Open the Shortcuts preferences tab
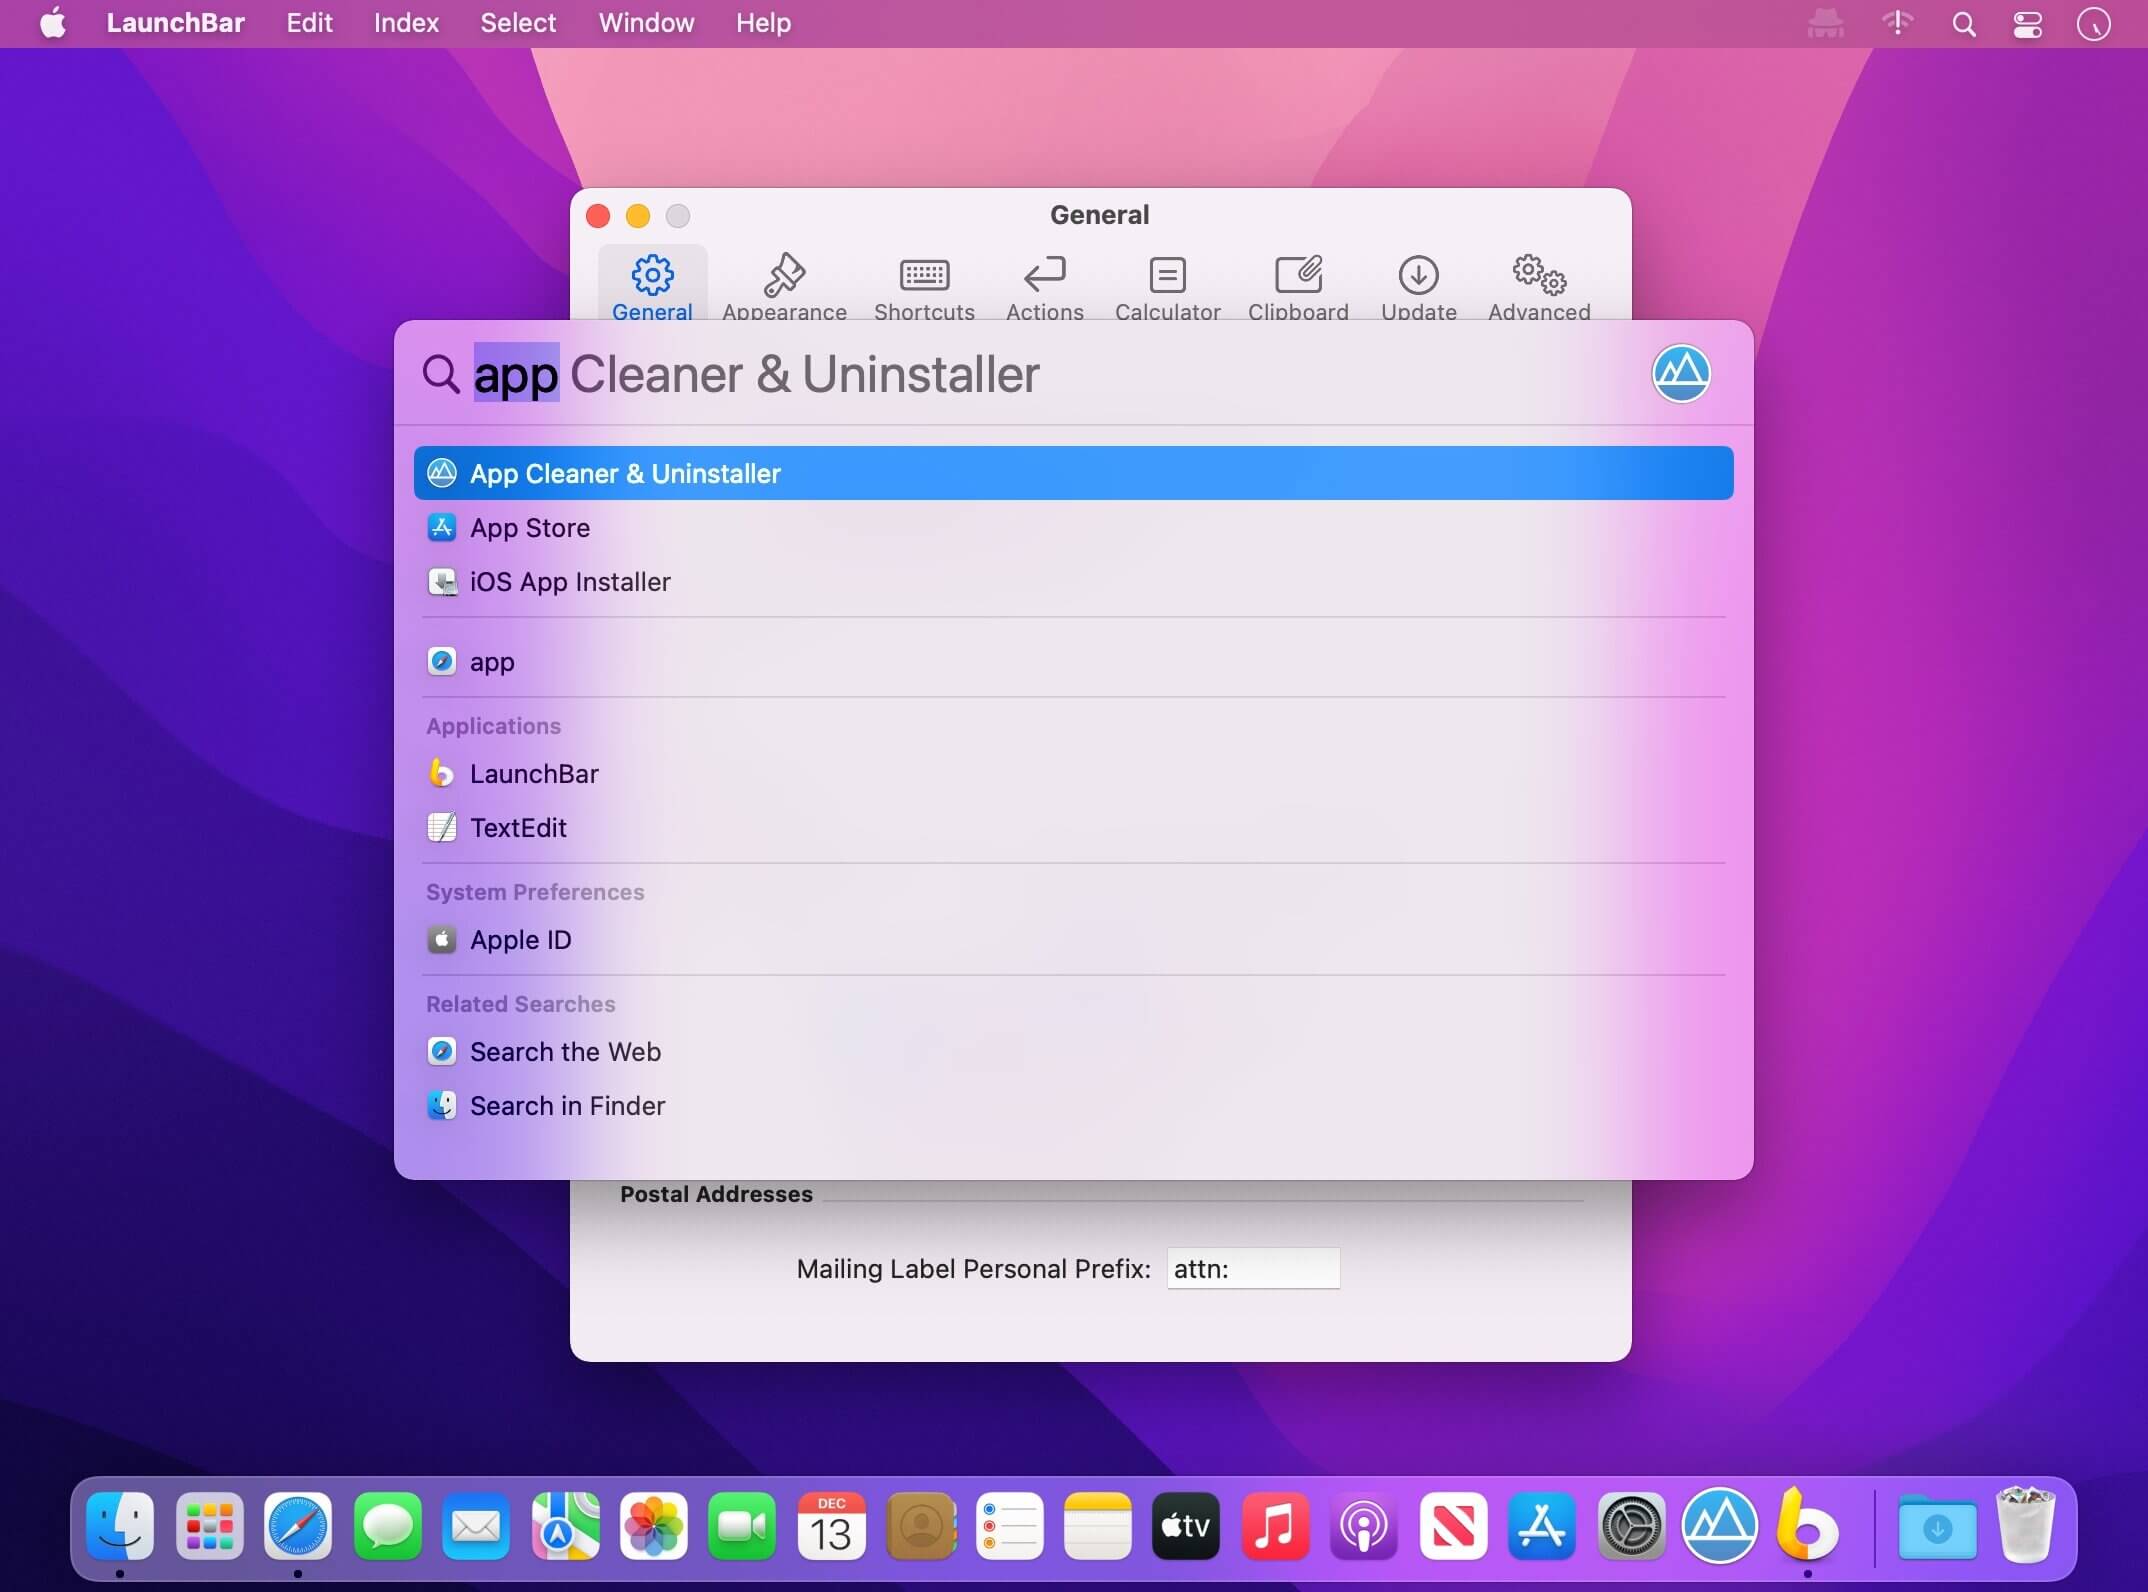 pos(924,287)
